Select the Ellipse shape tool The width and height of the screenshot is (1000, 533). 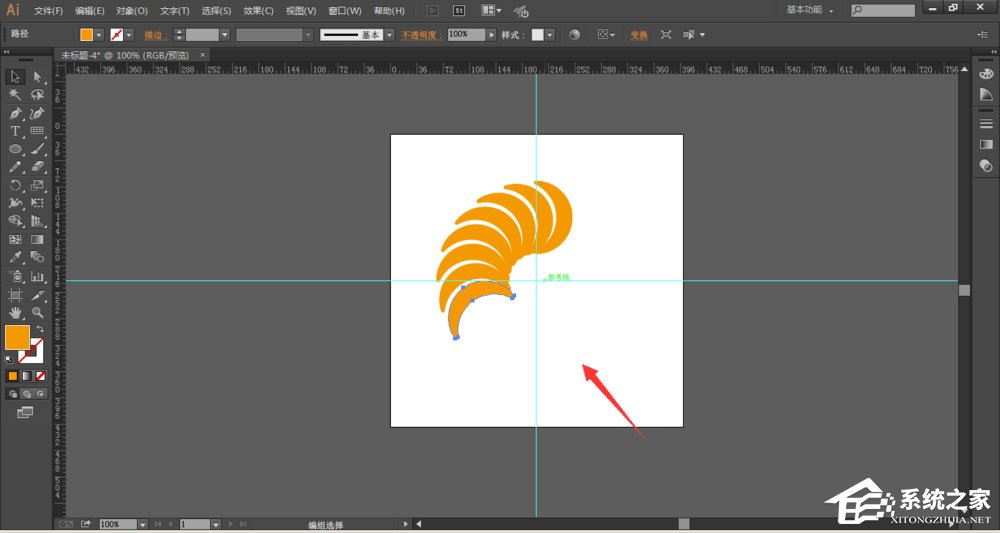[16, 149]
